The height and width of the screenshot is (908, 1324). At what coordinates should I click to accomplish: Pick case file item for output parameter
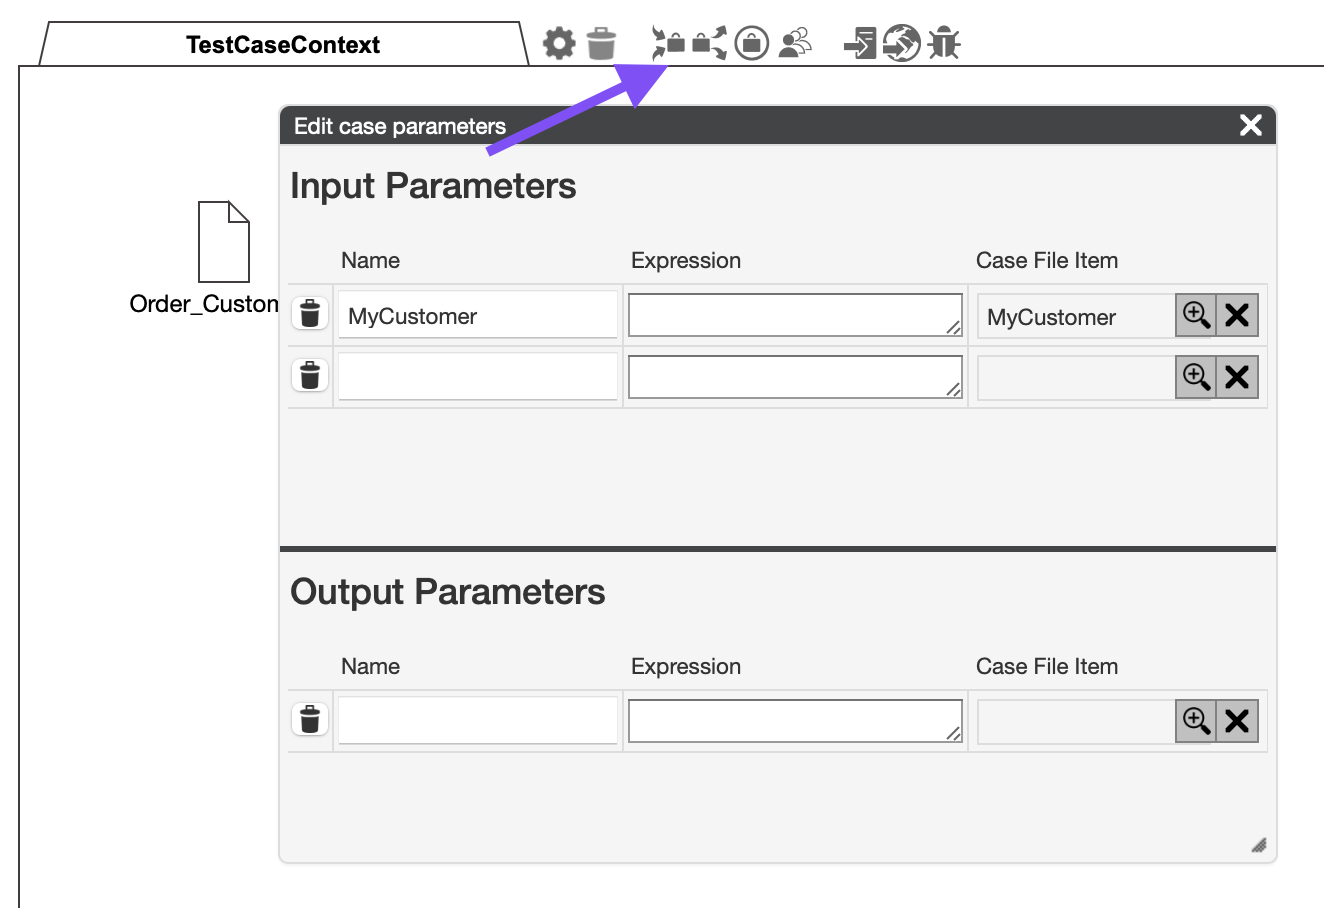click(1196, 721)
